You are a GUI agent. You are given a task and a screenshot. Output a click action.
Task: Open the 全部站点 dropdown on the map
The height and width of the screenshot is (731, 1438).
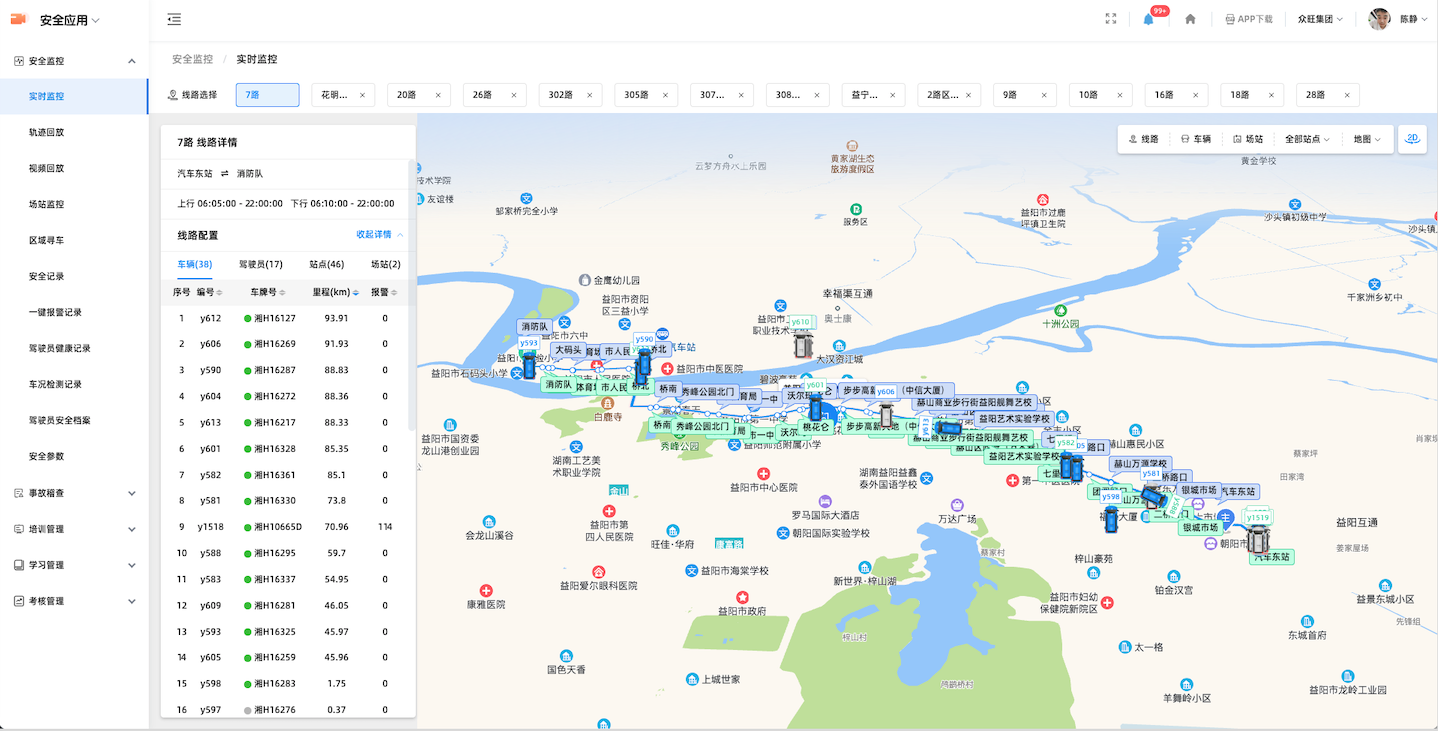pos(1307,139)
